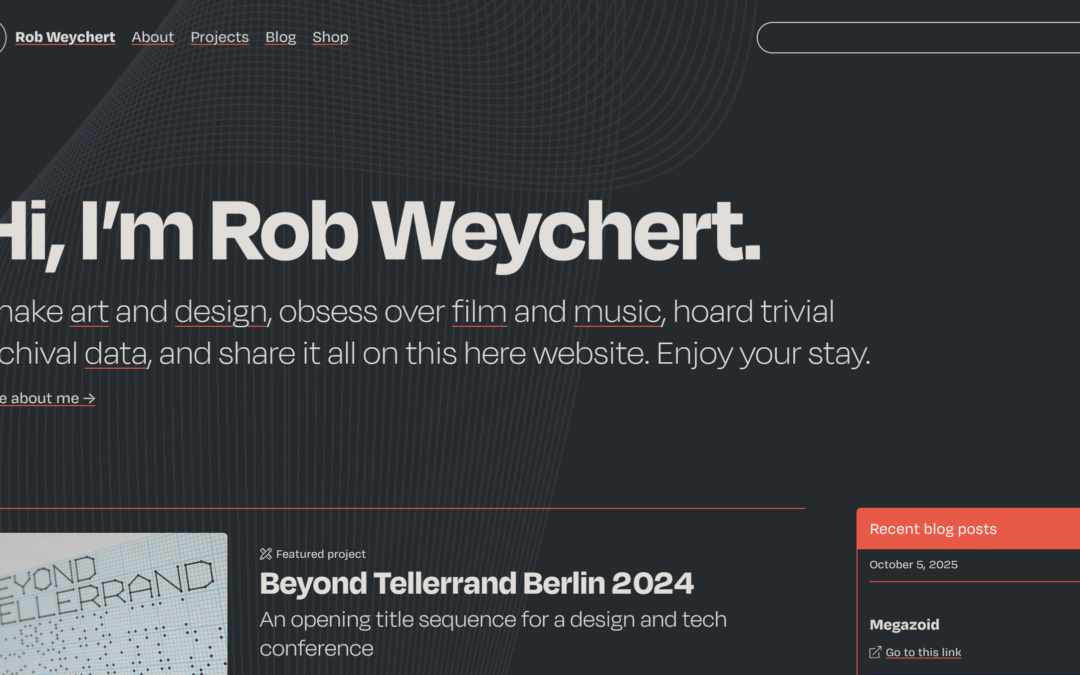1080x675 pixels.
Task: Click the "Rob Weychert" site name link
Action: coord(65,37)
